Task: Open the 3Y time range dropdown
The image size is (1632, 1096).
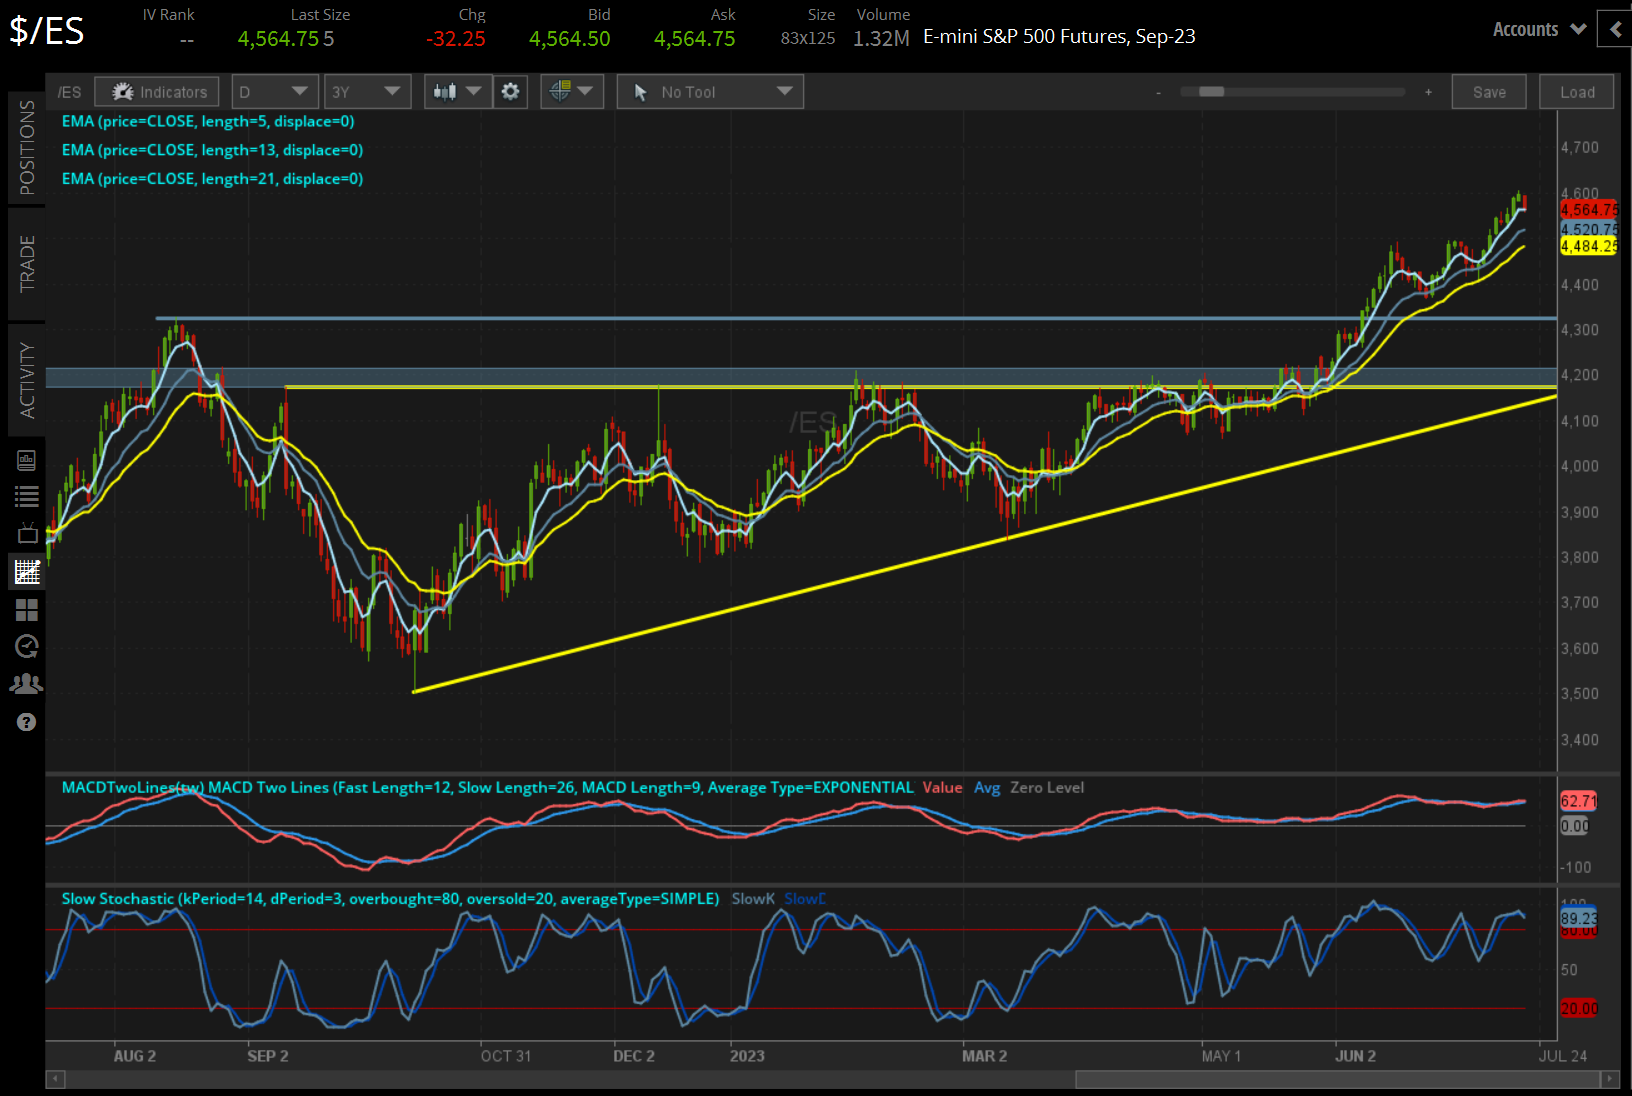Action: [367, 91]
